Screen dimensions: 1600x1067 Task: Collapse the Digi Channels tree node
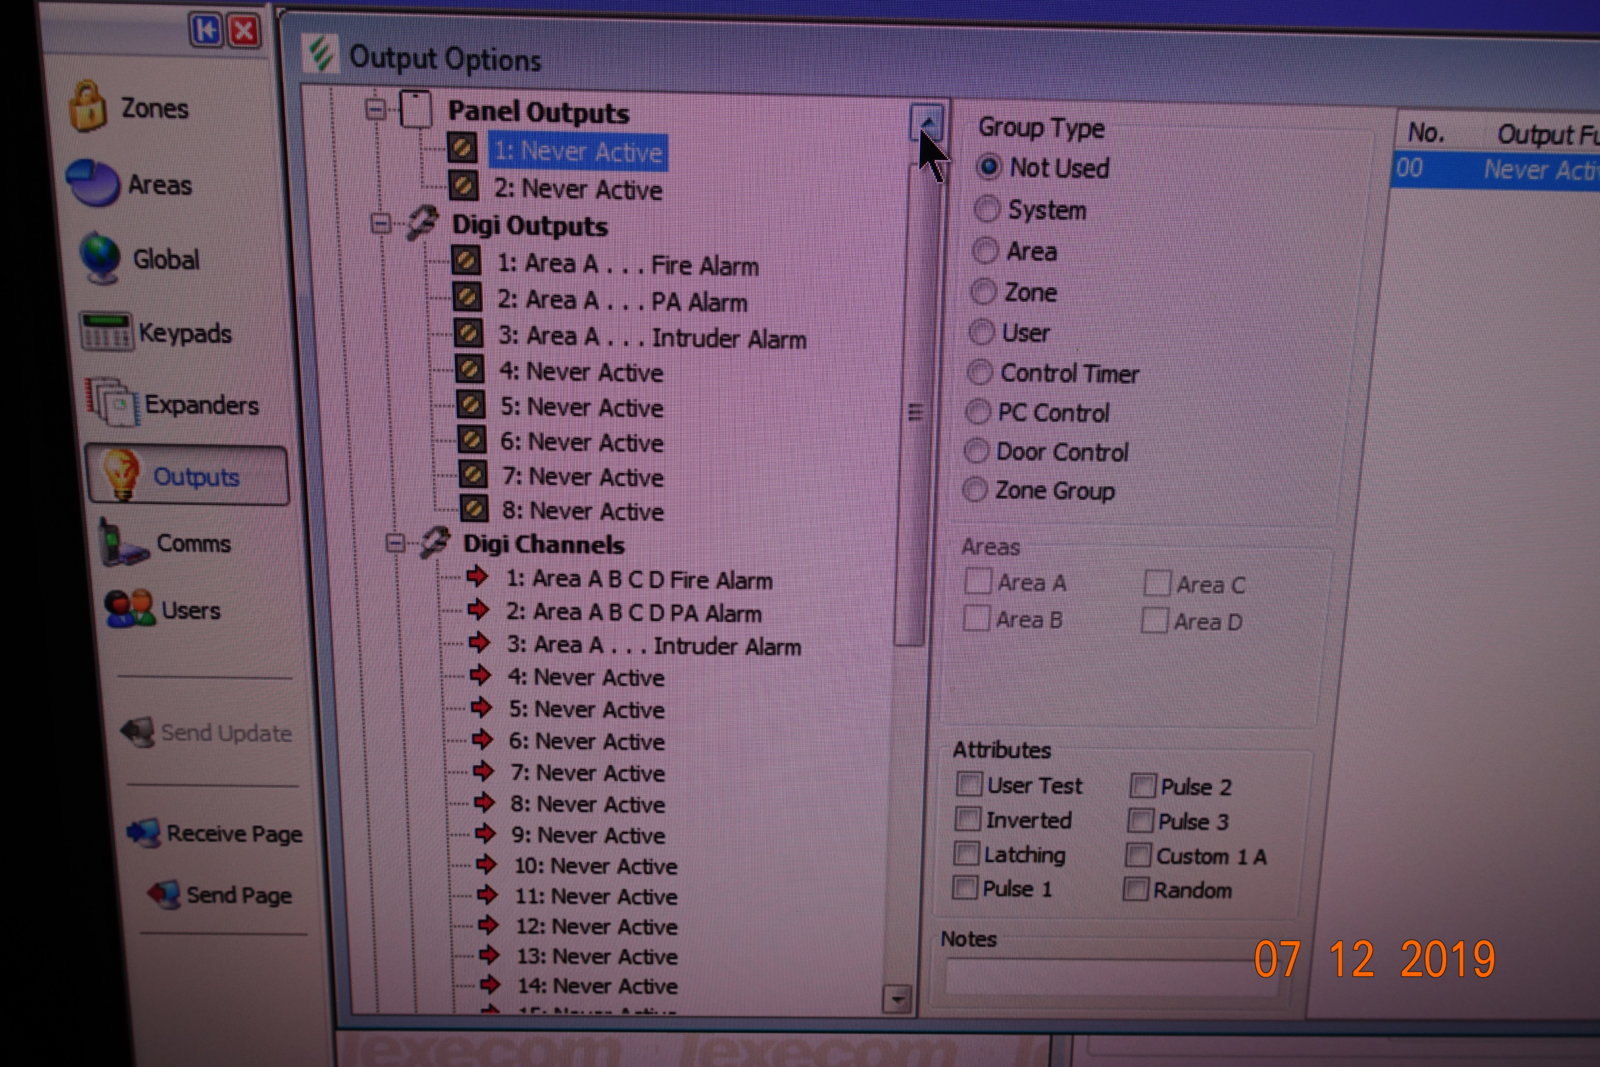(396, 543)
